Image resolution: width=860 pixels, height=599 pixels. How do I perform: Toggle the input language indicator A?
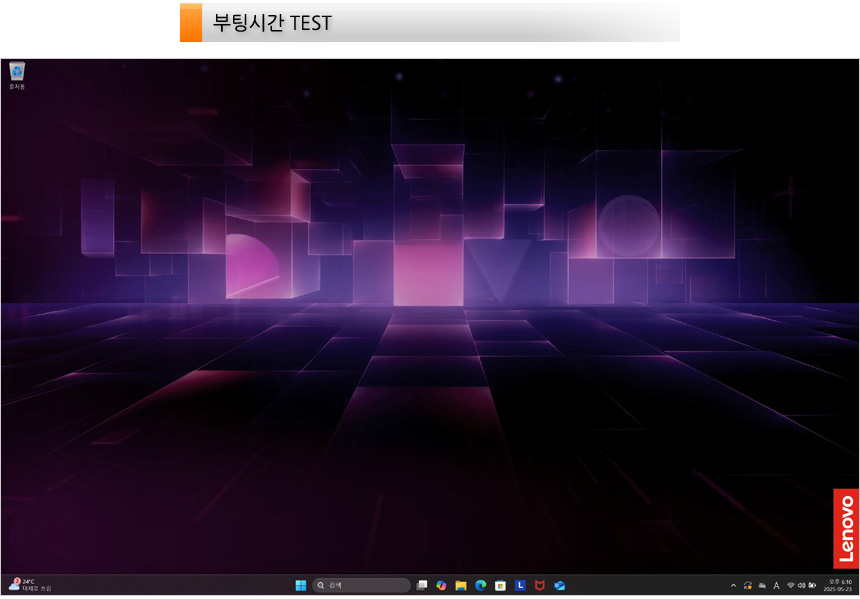(777, 585)
